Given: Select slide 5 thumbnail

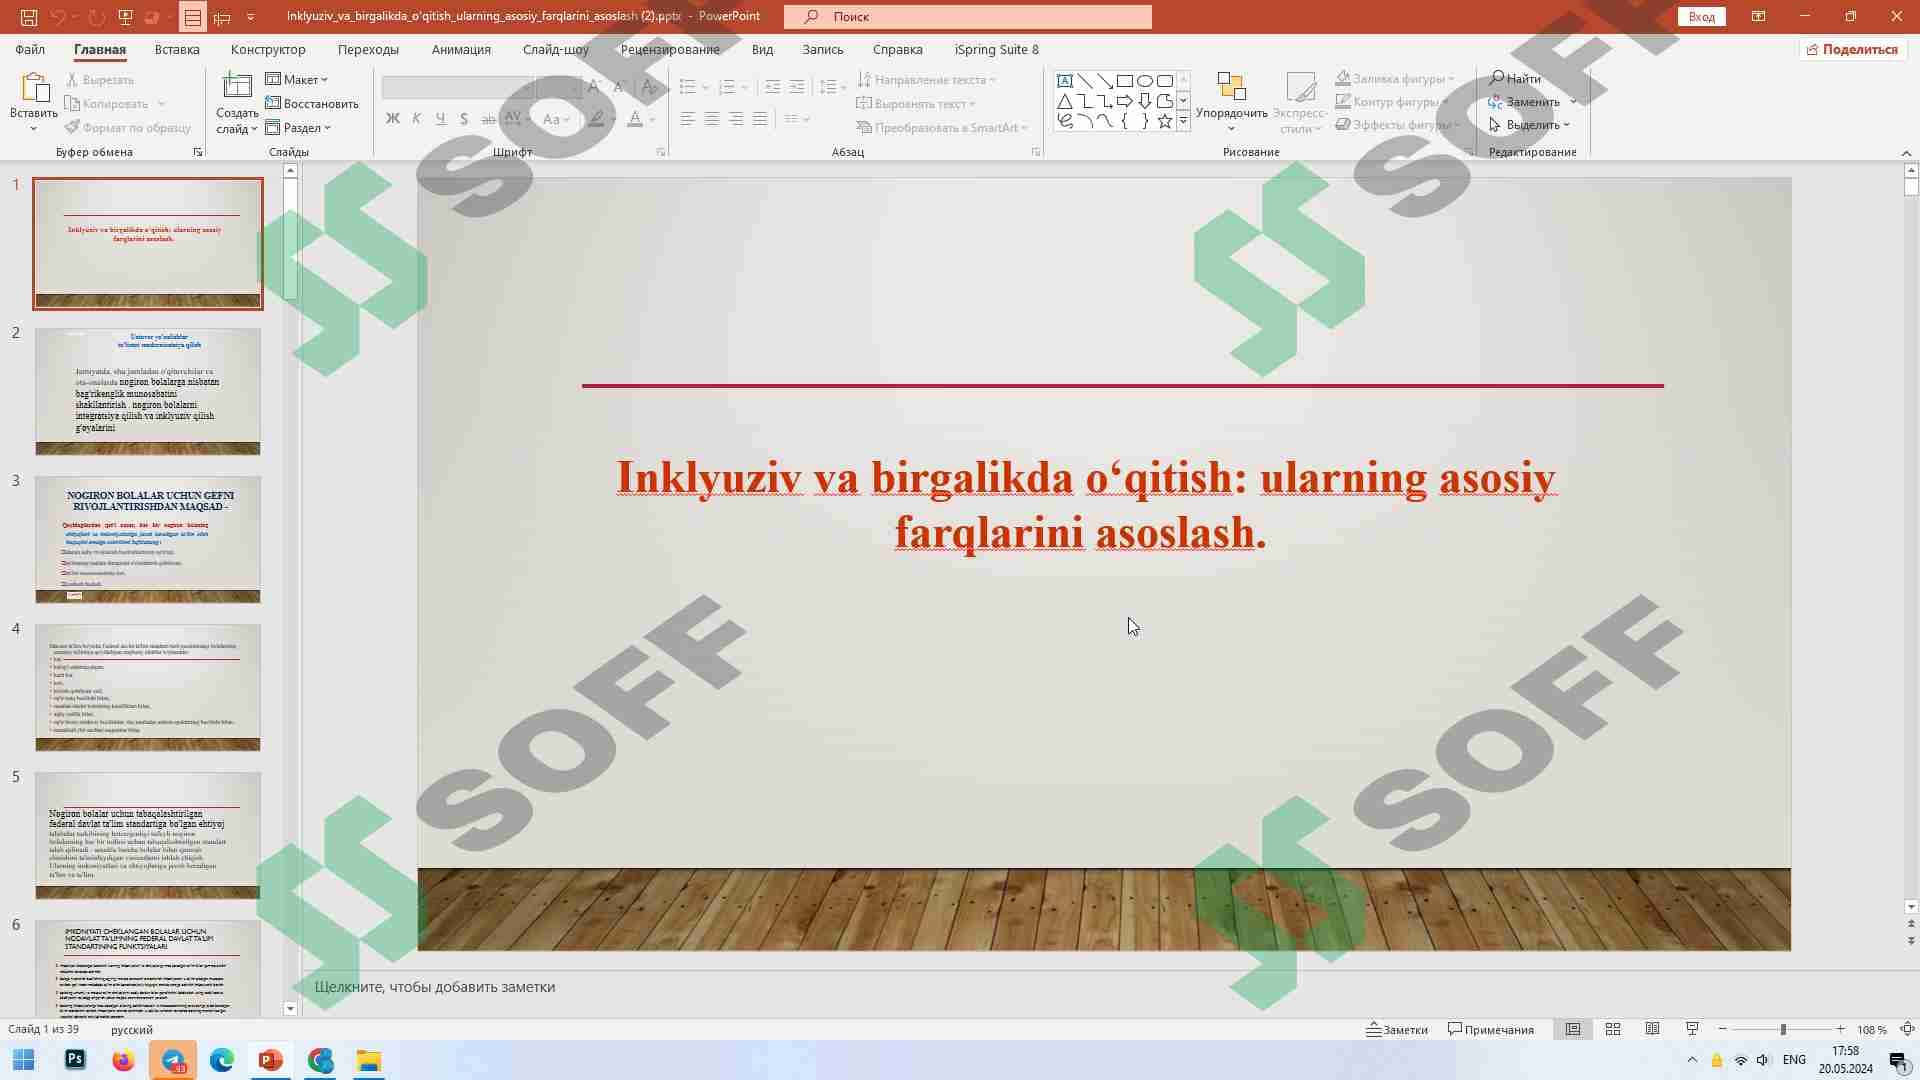Looking at the screenshot, I should coord(148,835).
